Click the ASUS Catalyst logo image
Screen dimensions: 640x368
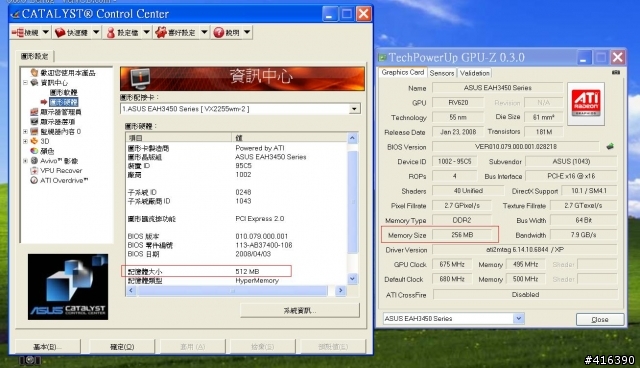pos(68,287)
